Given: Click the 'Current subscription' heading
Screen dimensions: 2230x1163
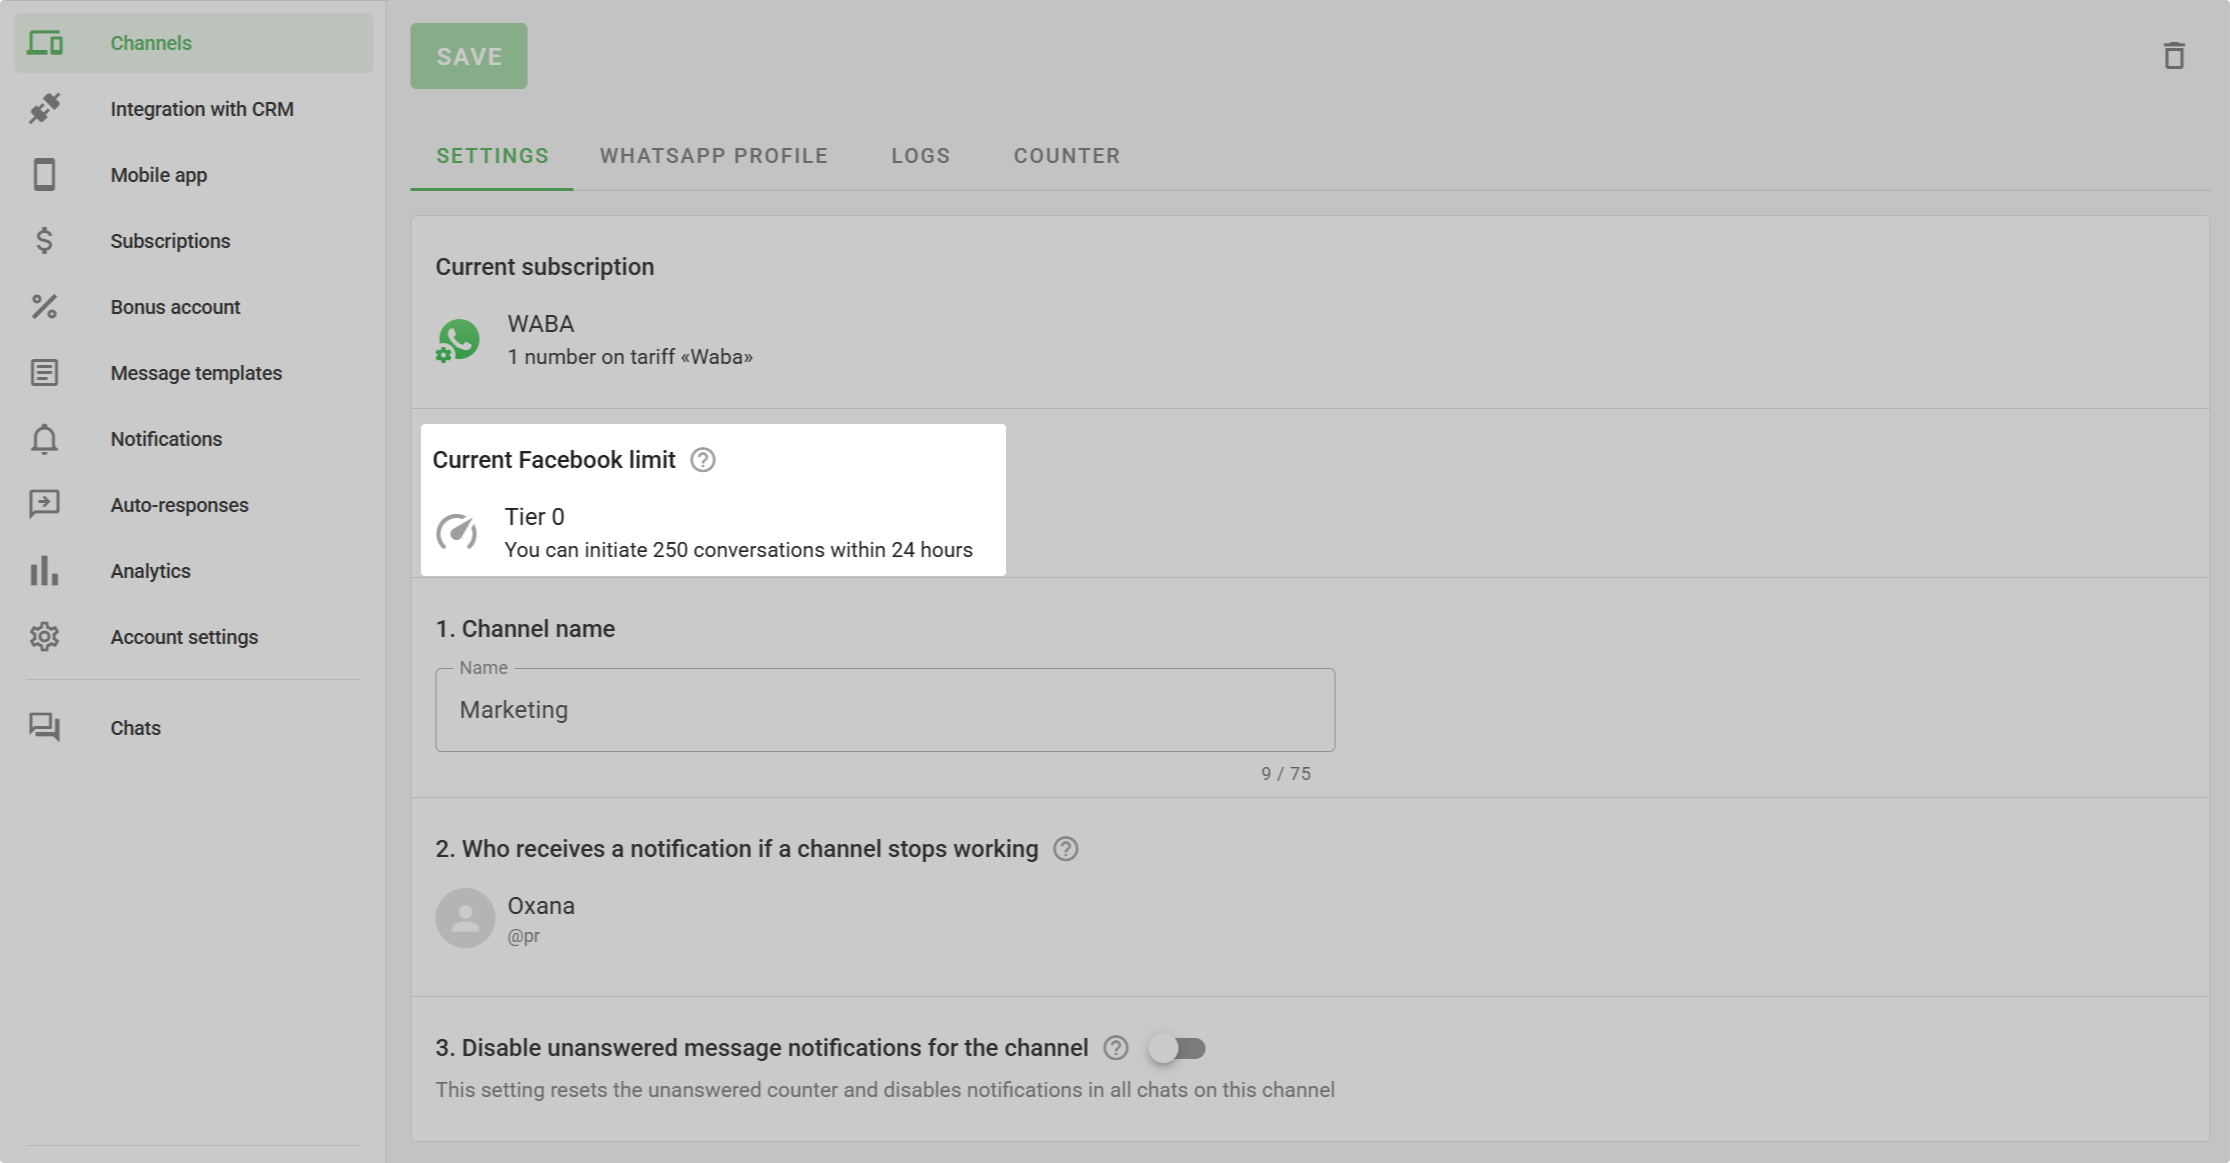Looking at the screenshot, I should tap(545, 267).
